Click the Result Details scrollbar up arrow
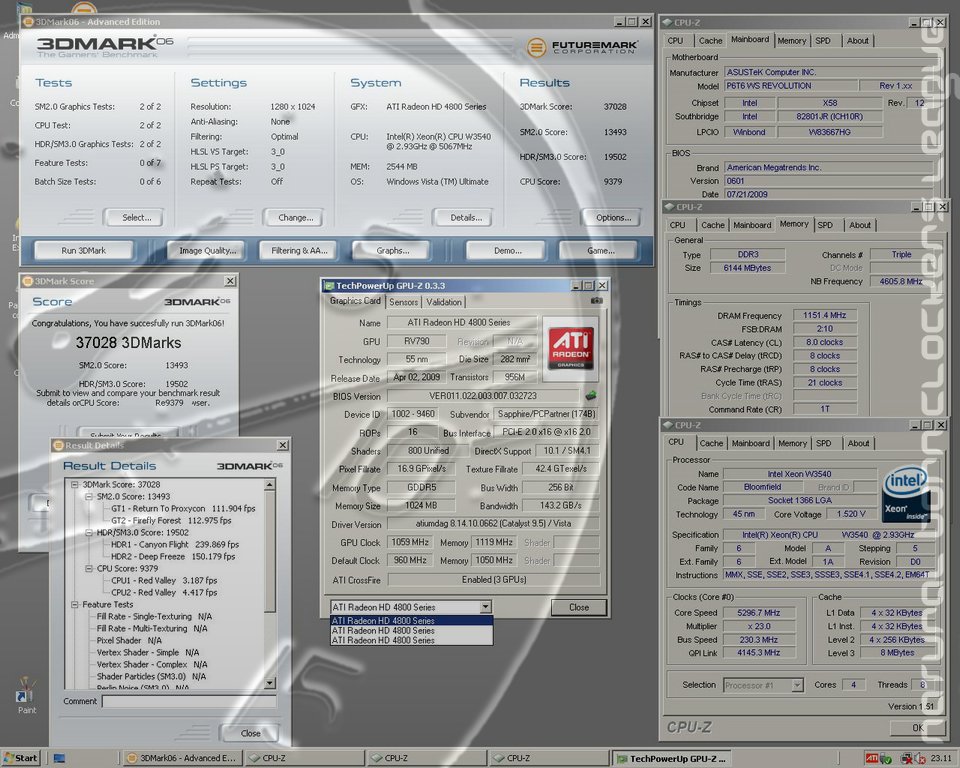The height and width of the screenshot is (768, 960). [x=270, y=484]
